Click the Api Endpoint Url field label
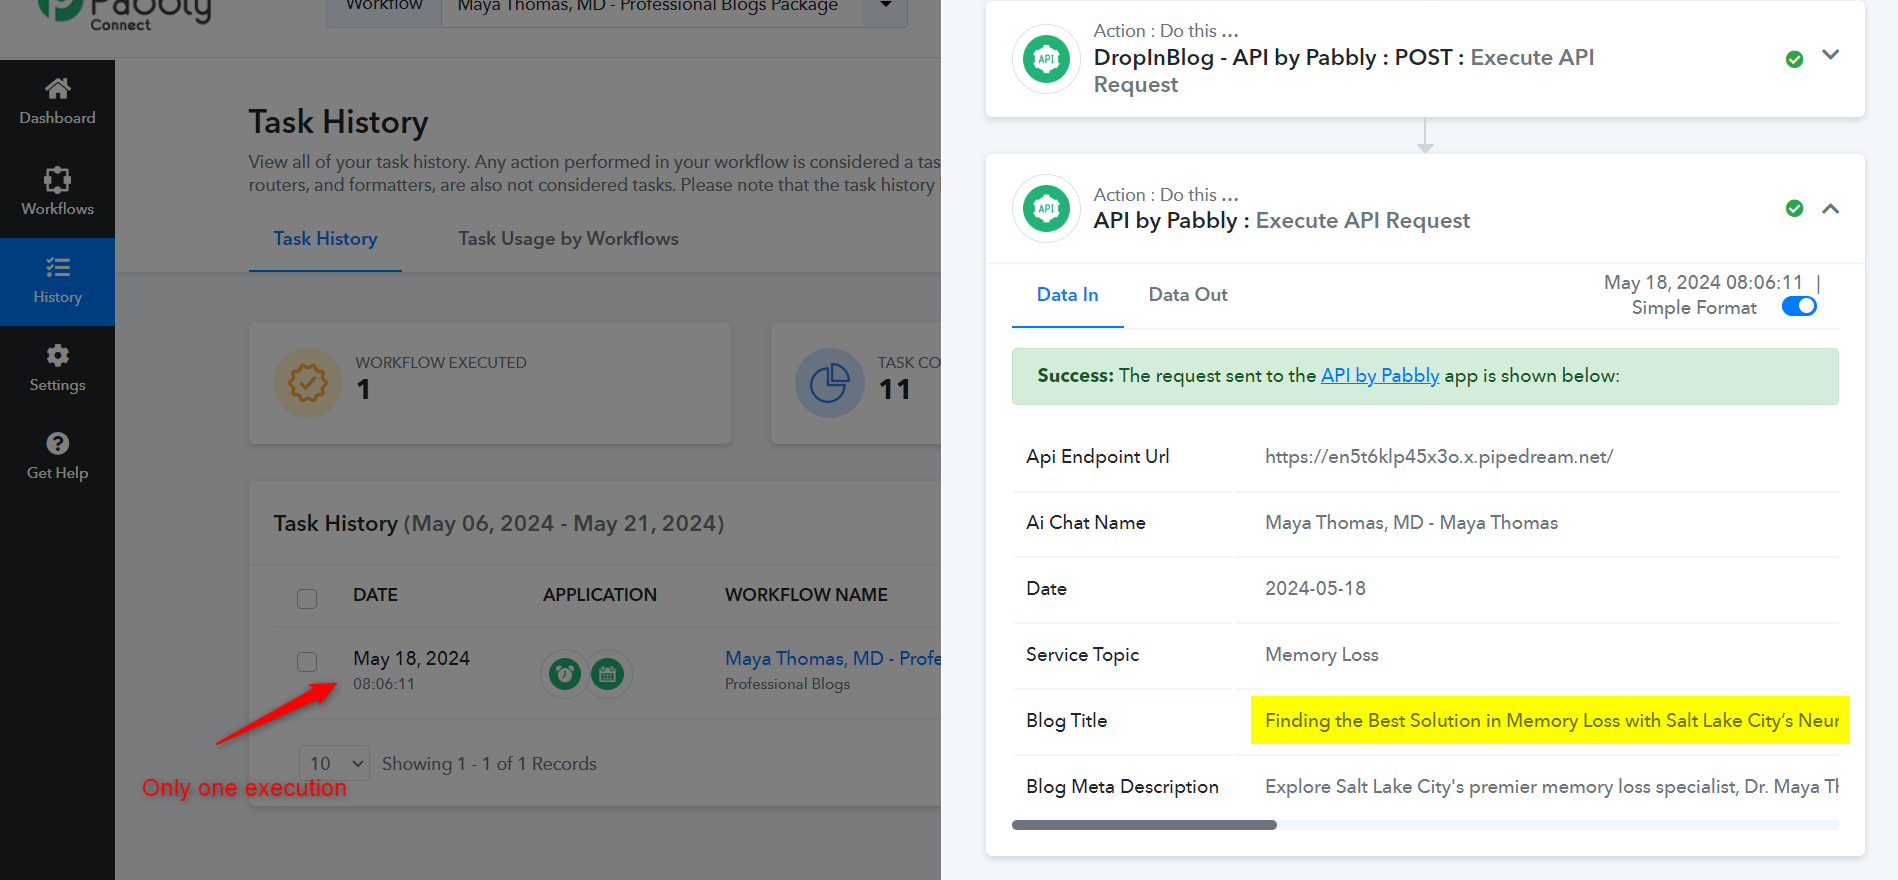Screen dimensions: 1898x880 tap(1097, 457)
